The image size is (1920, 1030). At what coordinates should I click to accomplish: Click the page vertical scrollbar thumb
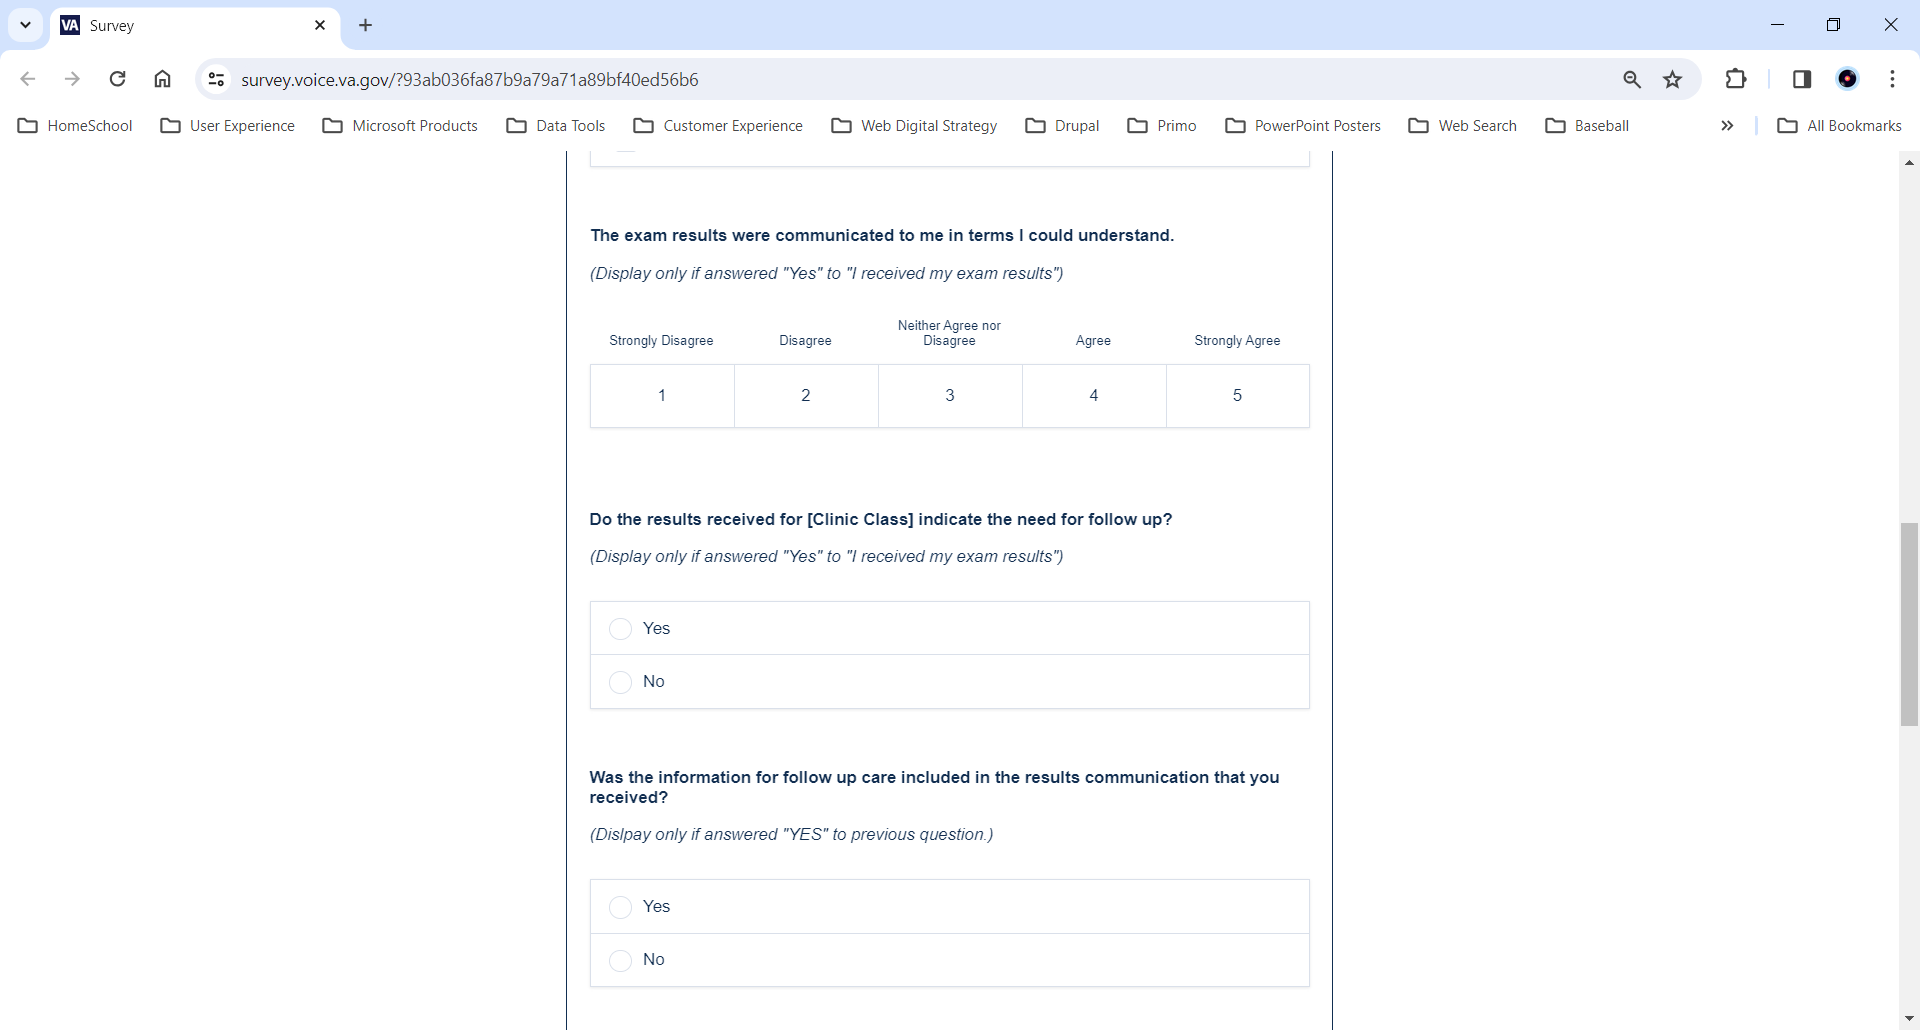1909,624
